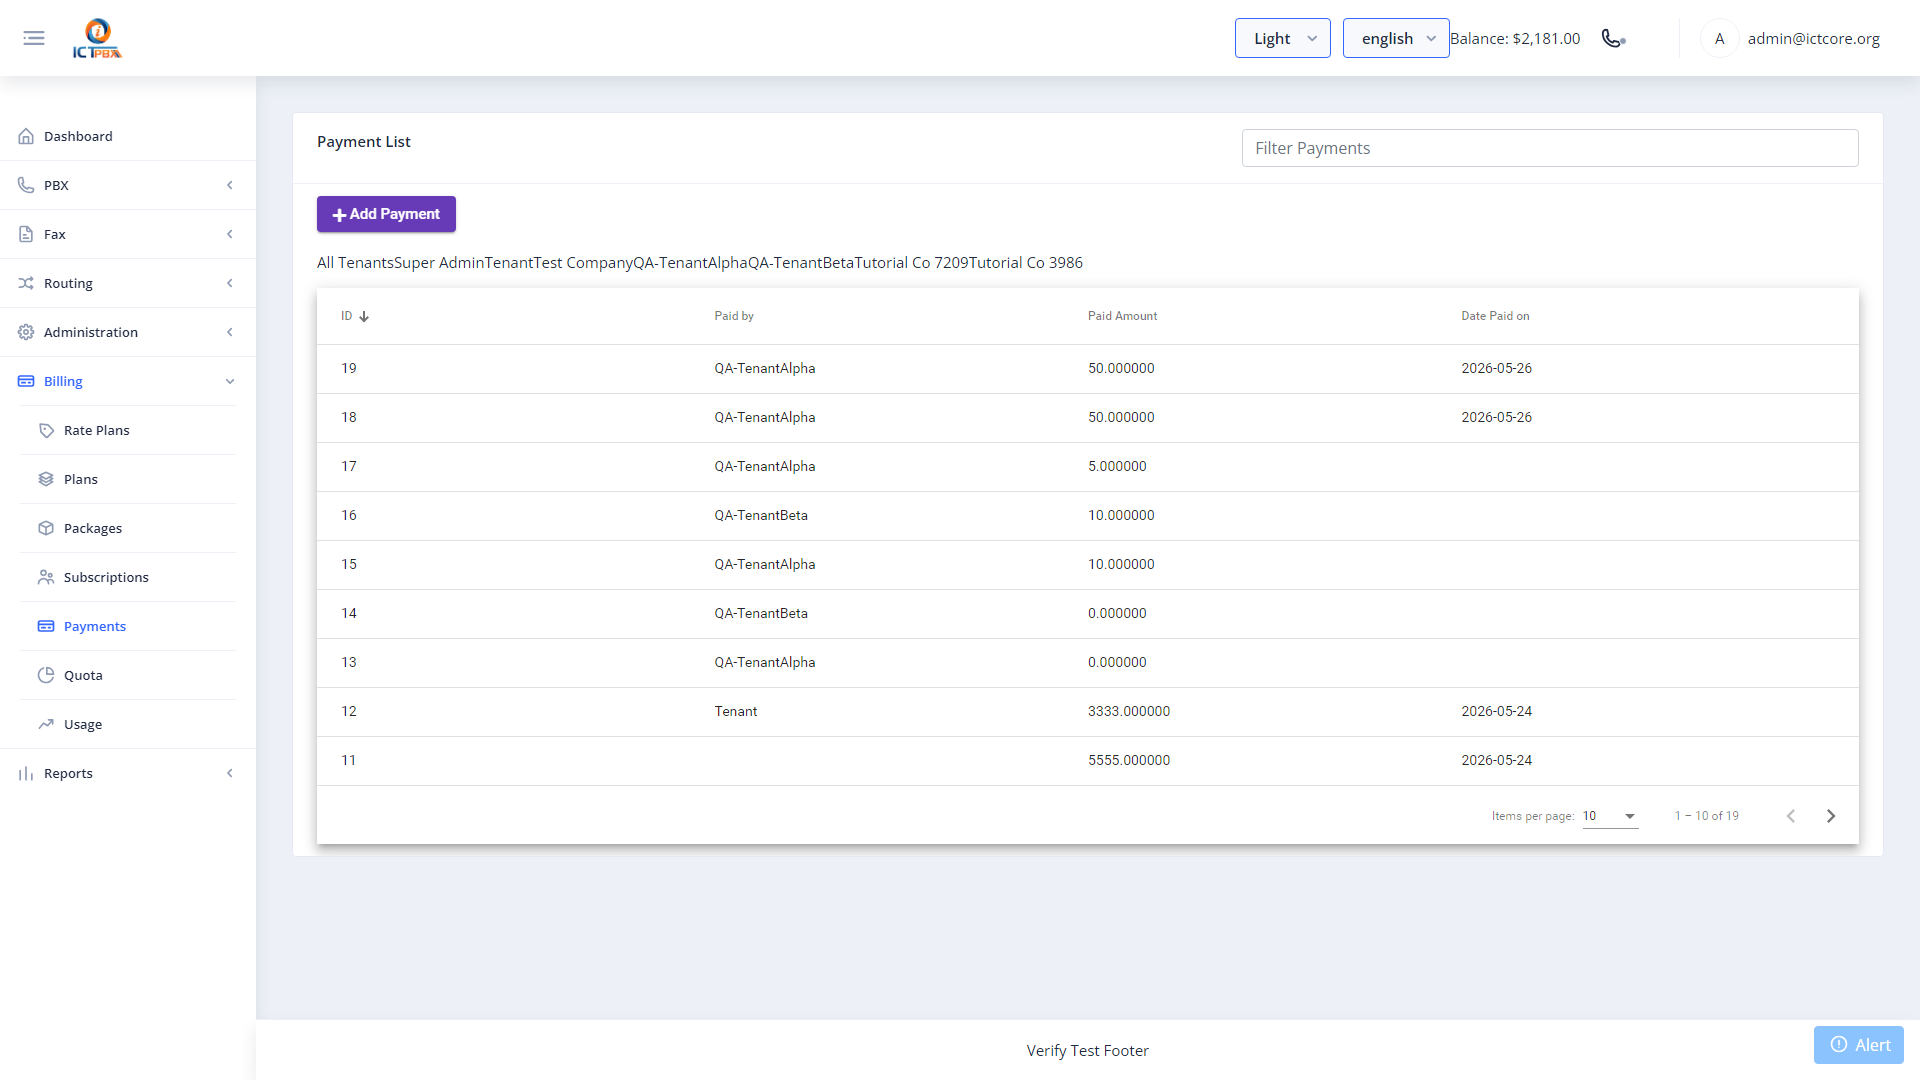Click Tenant in row 12

736,712
